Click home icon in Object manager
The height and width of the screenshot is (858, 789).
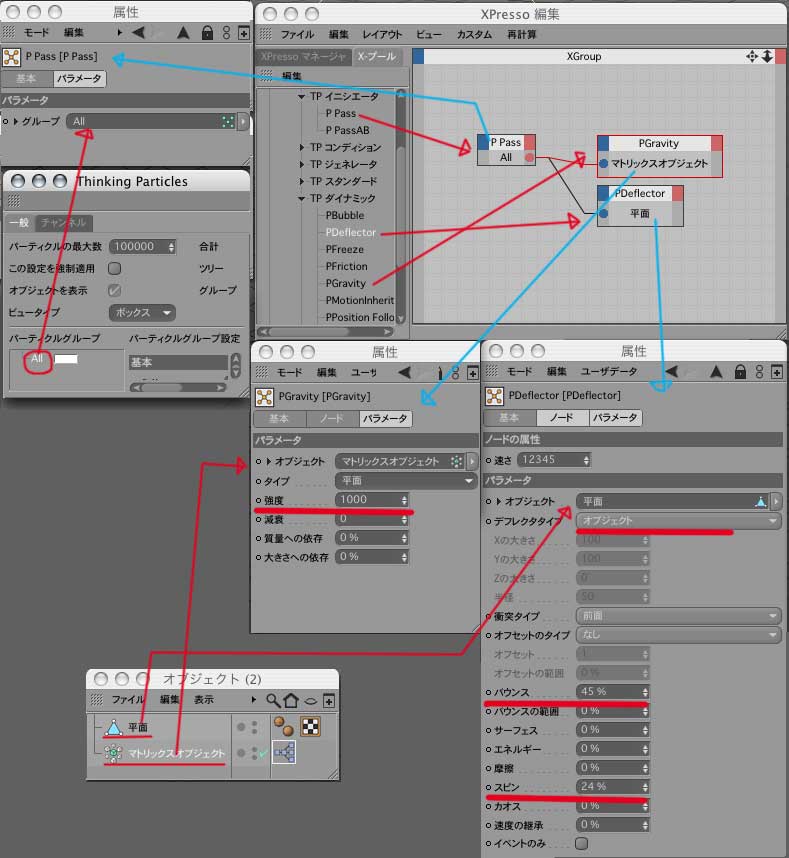click(291, 700)
